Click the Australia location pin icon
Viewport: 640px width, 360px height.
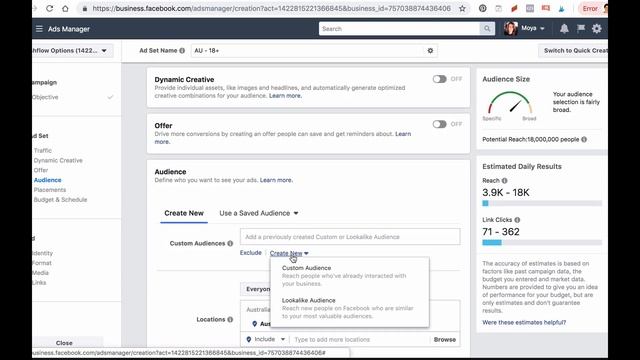(x=254, y=324)
